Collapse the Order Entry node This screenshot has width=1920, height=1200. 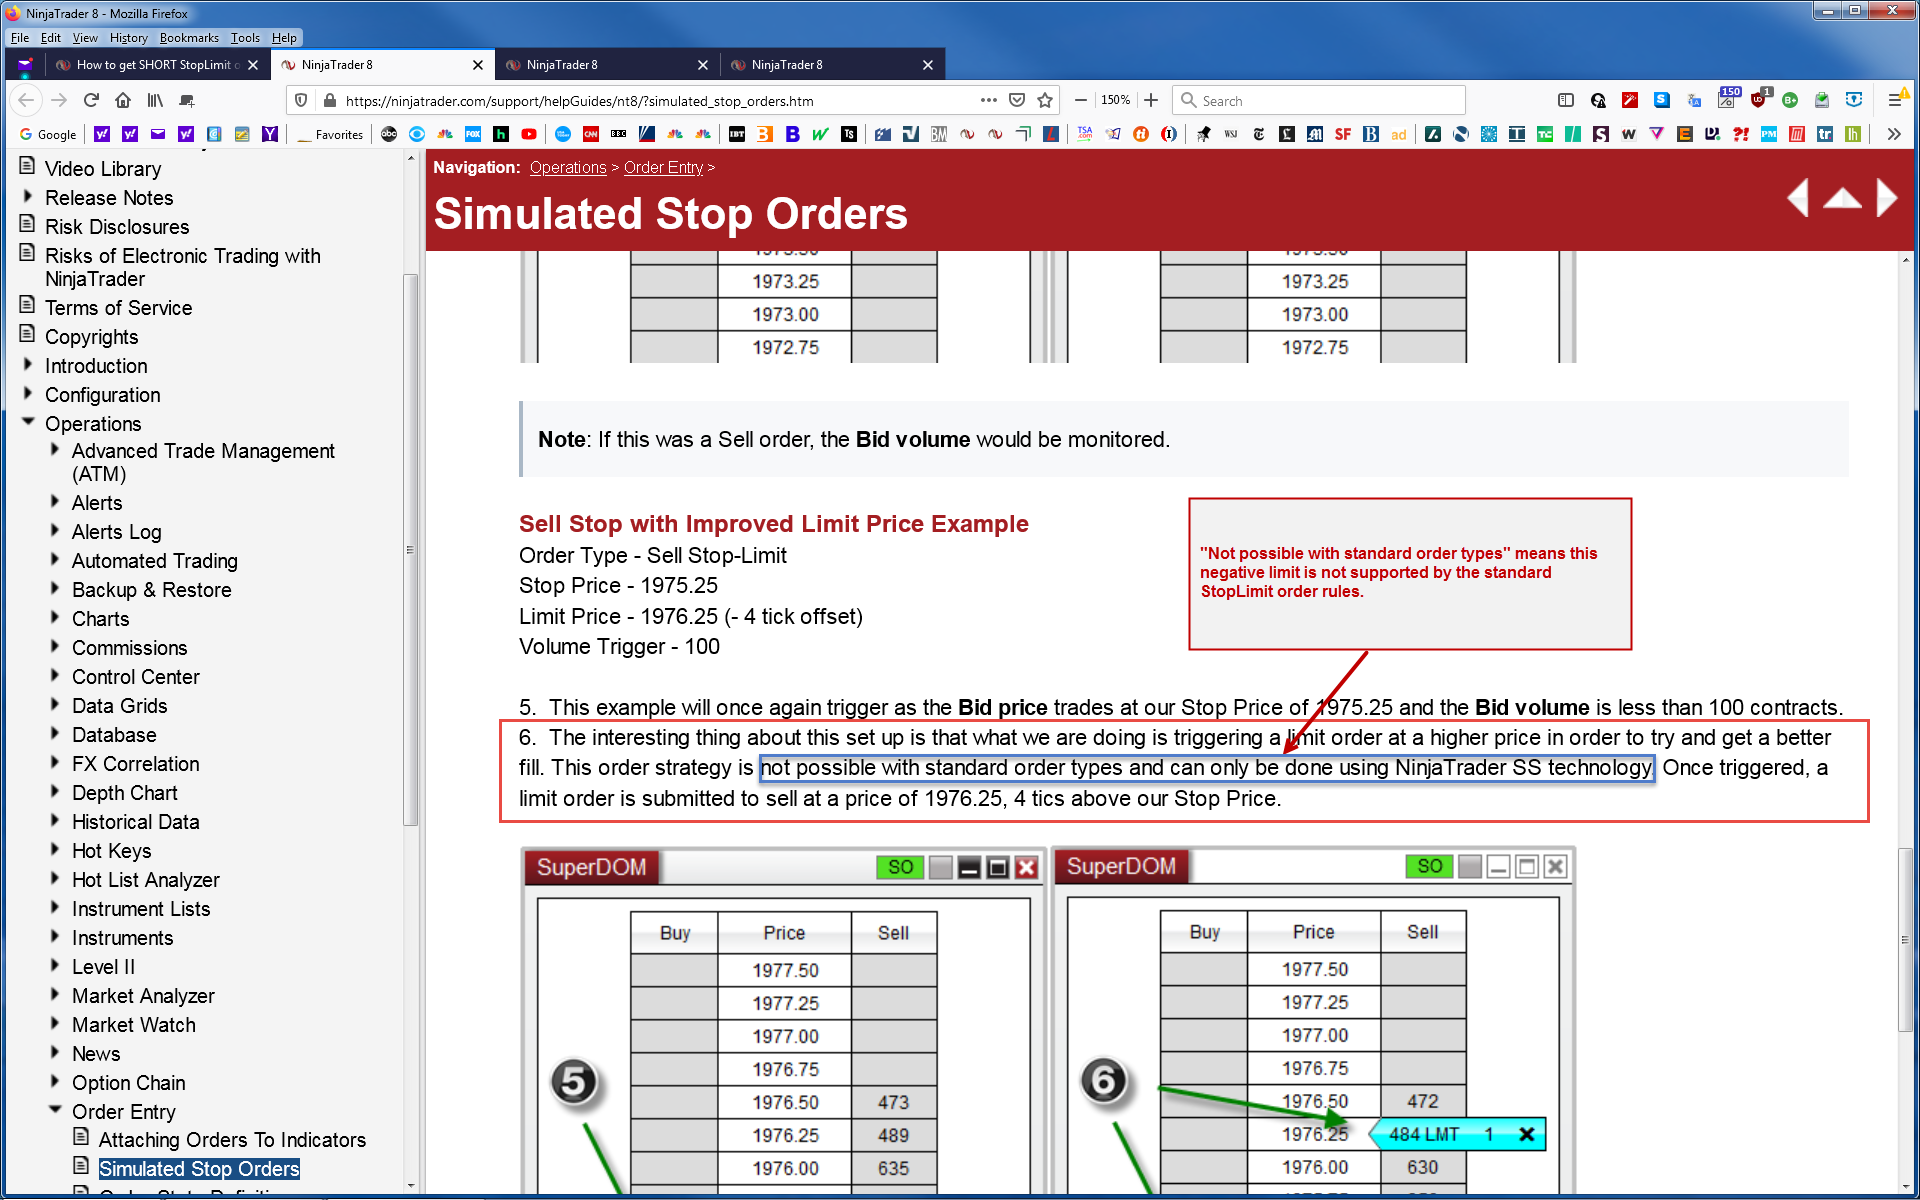coord(56,1110)
